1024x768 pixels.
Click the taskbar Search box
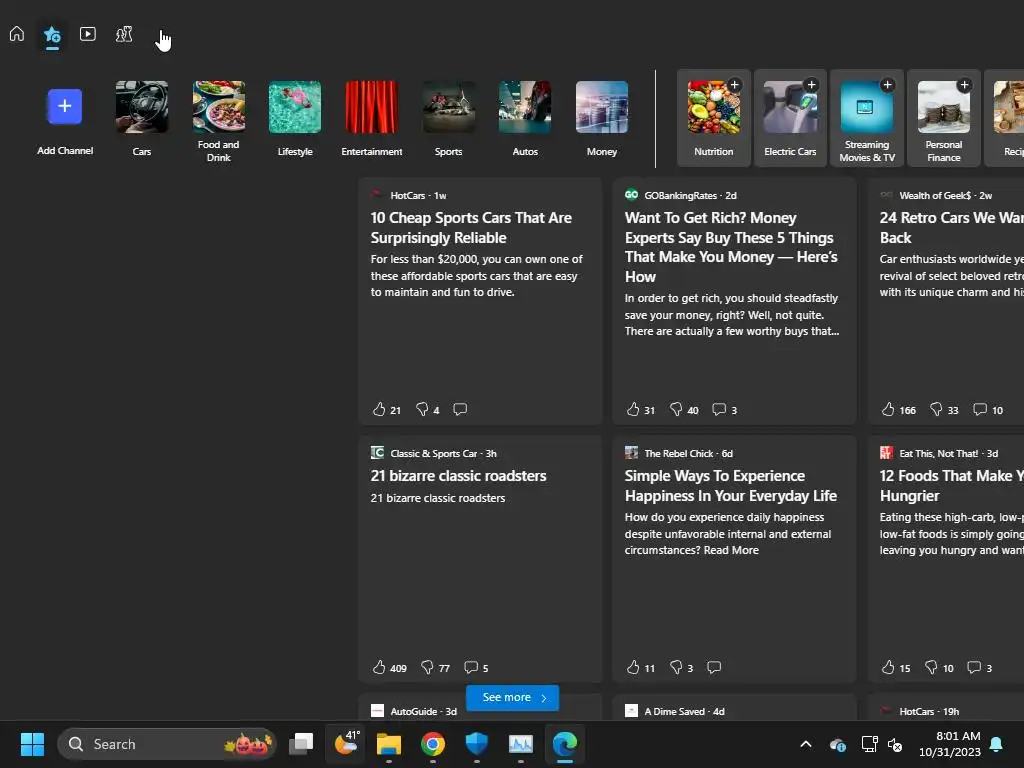[x=167, y=744]
